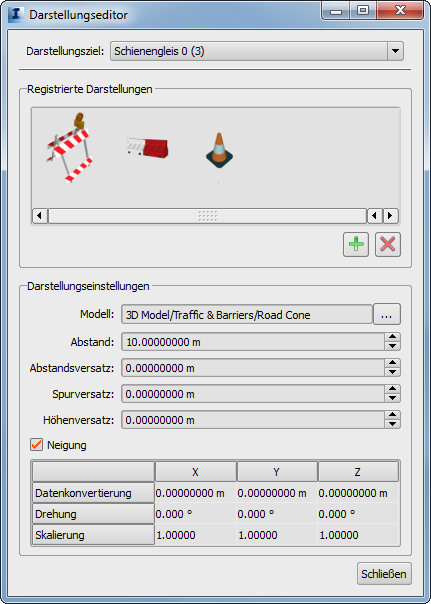Click the Abstand input field
The height and width of the screenshot is (604, 431).
(253, 342)
